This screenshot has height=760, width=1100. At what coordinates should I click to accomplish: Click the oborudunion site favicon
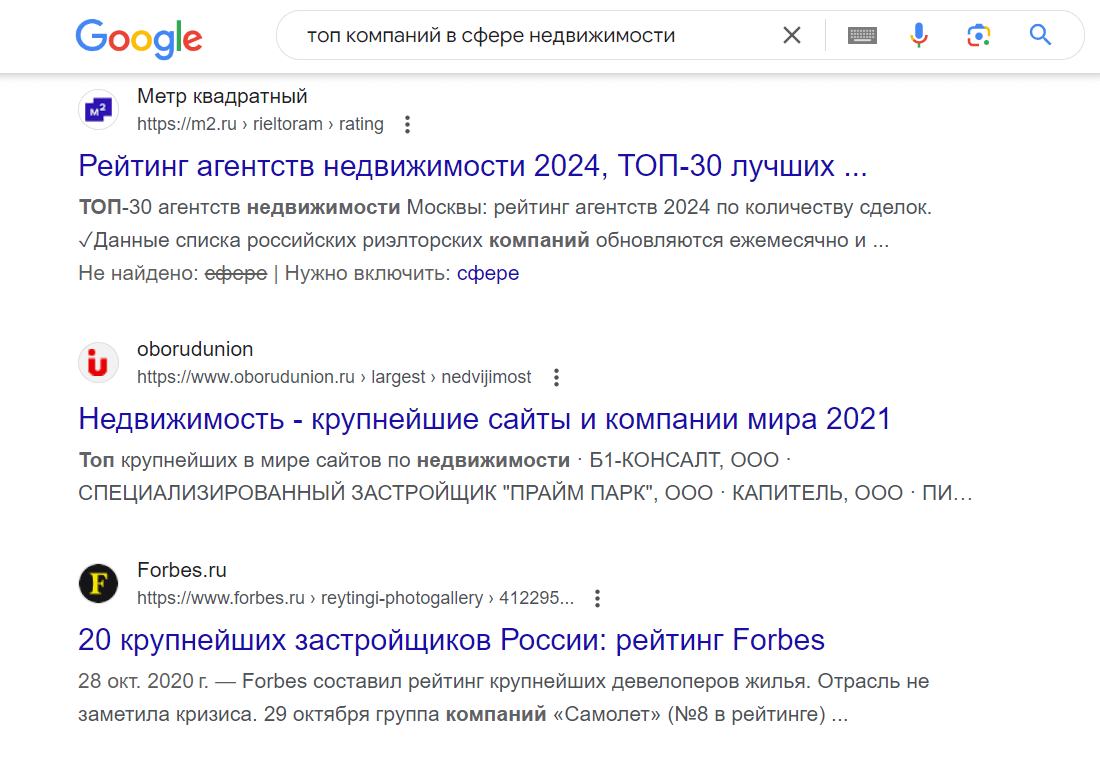98,362
